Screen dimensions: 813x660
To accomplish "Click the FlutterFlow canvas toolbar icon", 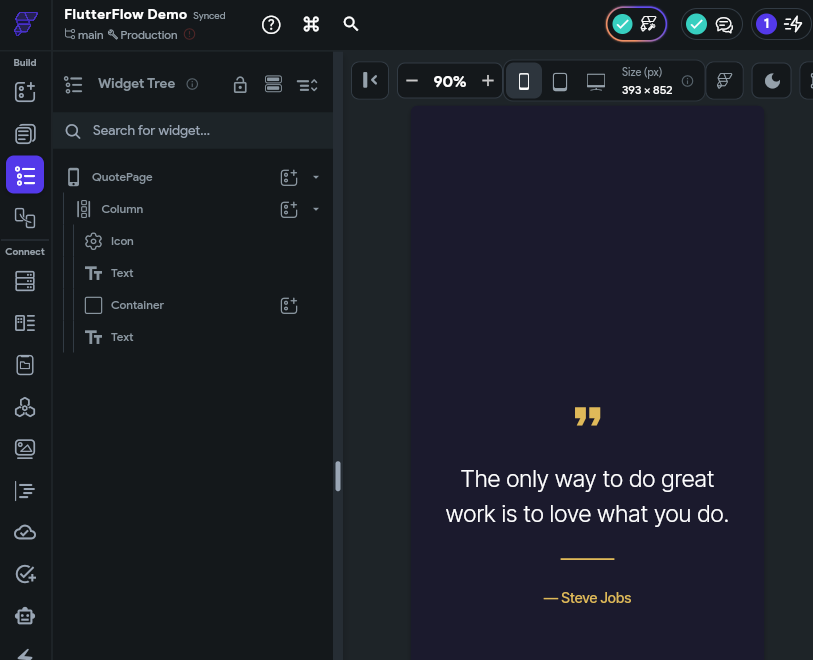I will (x=724, y=81).
